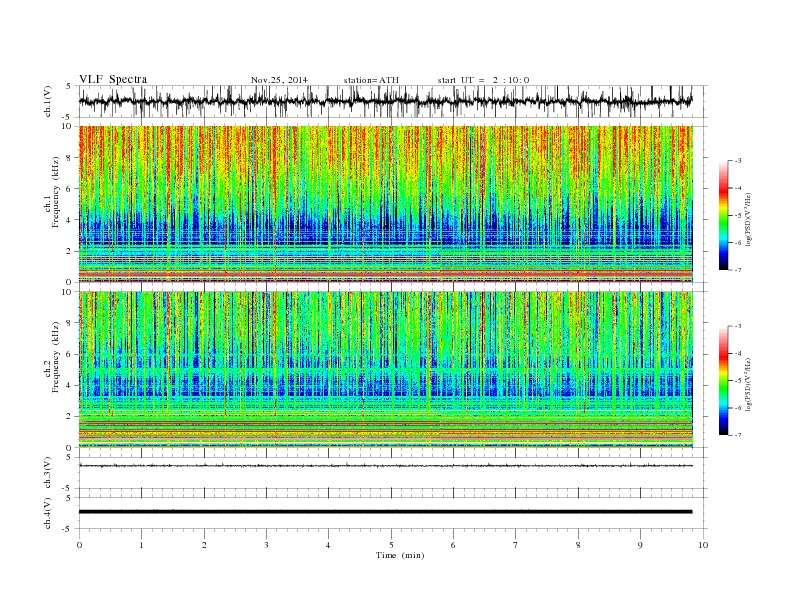The height and width of the screenshot is (612, 792).
Task: Click the ch.2 frequency tick "4"
Action: [70, 386]
